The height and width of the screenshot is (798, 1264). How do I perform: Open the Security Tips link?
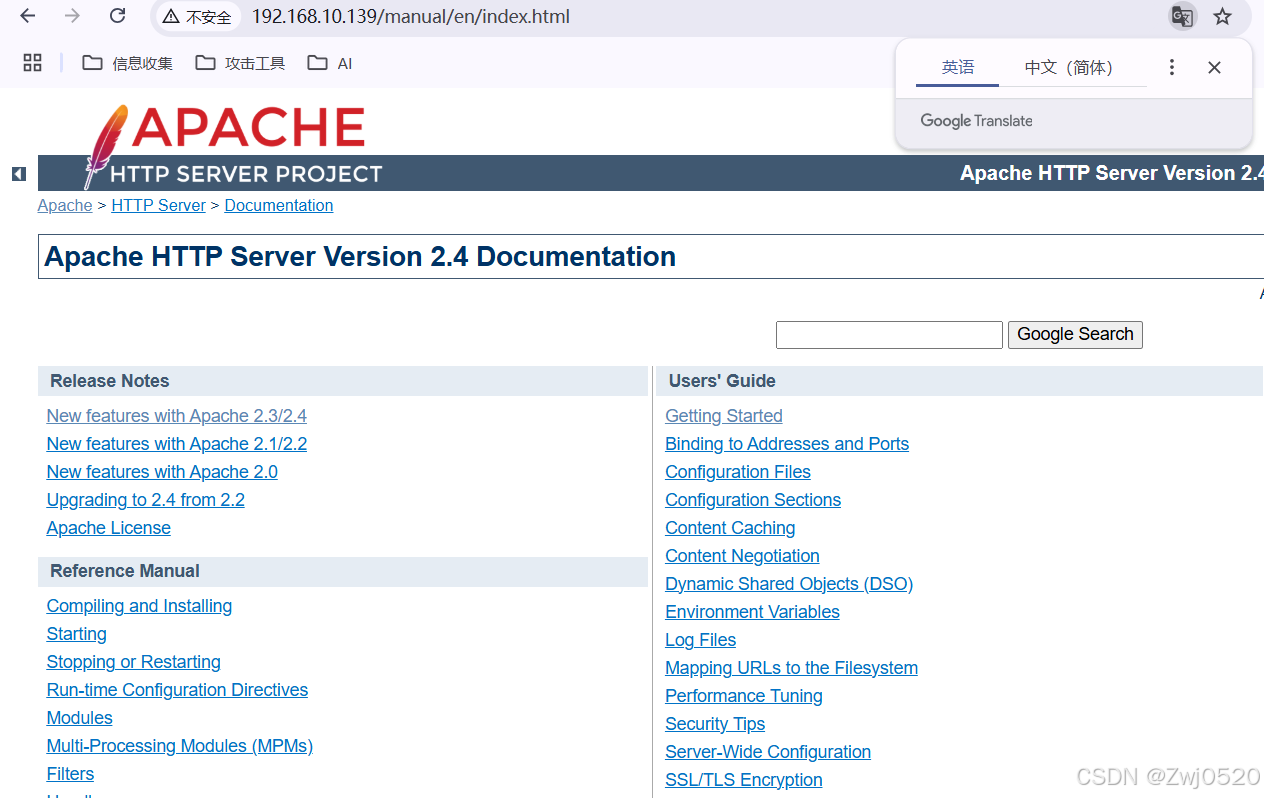point(715,724)
